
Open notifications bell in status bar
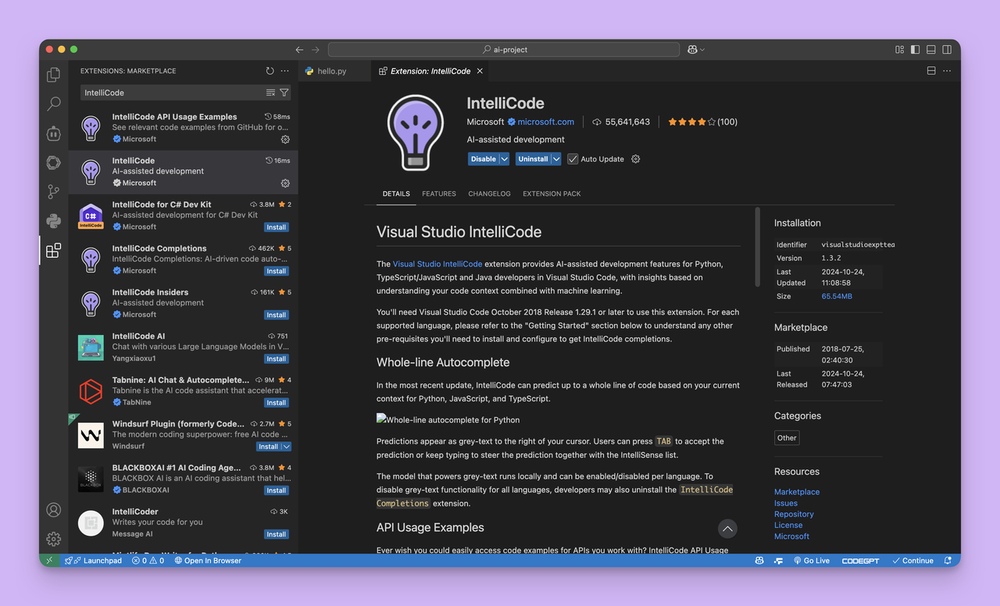948,561
